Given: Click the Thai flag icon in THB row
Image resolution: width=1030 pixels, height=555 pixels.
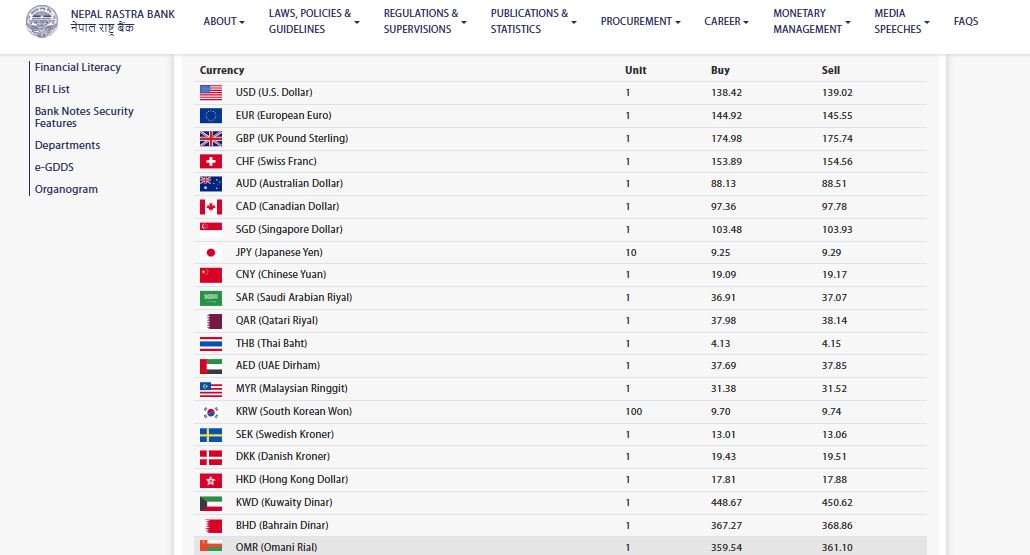Looking at the screenshot, I should pos(211,344).
